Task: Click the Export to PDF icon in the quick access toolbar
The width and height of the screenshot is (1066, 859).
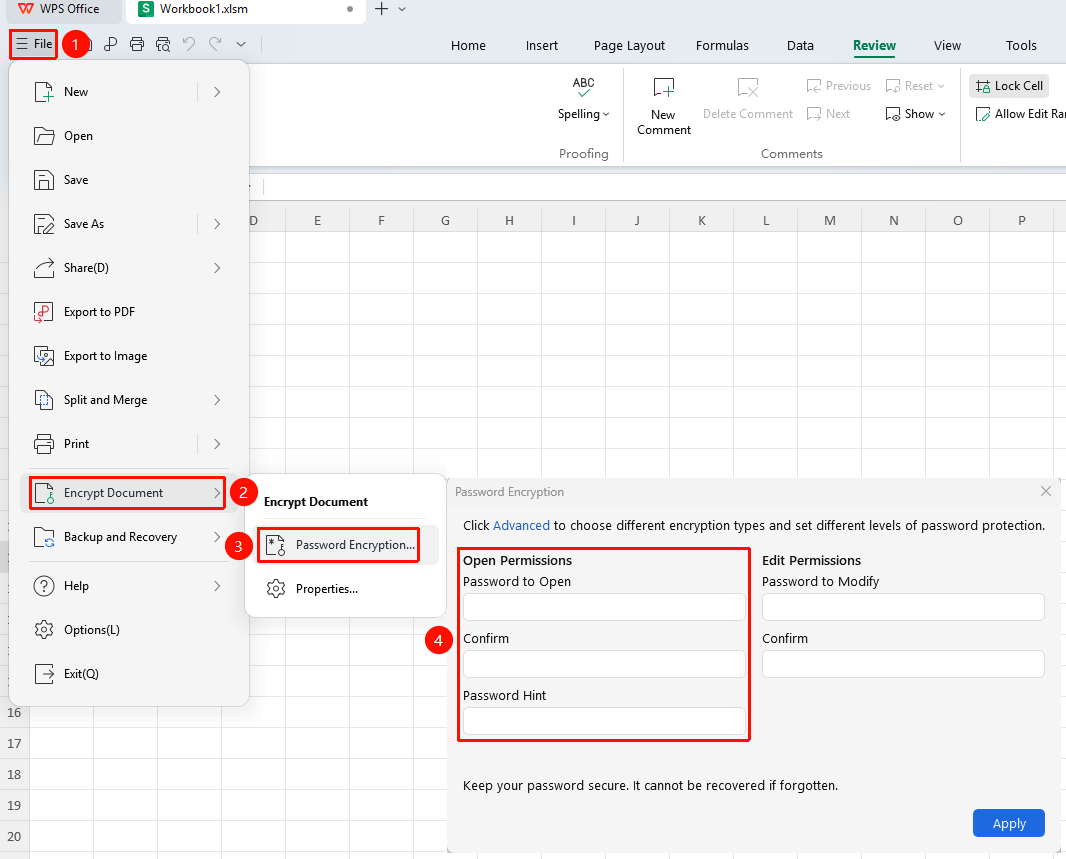Action: 110,44
